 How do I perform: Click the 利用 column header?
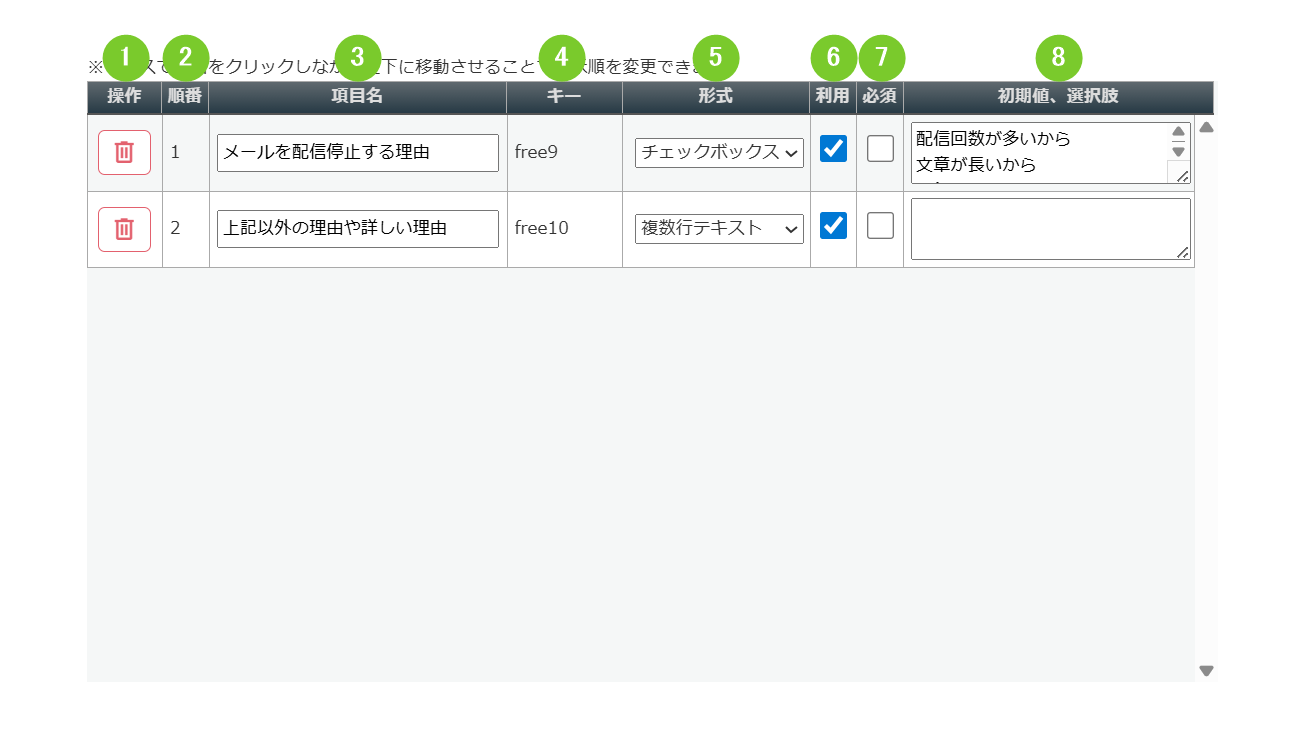[x=833, y=97]
